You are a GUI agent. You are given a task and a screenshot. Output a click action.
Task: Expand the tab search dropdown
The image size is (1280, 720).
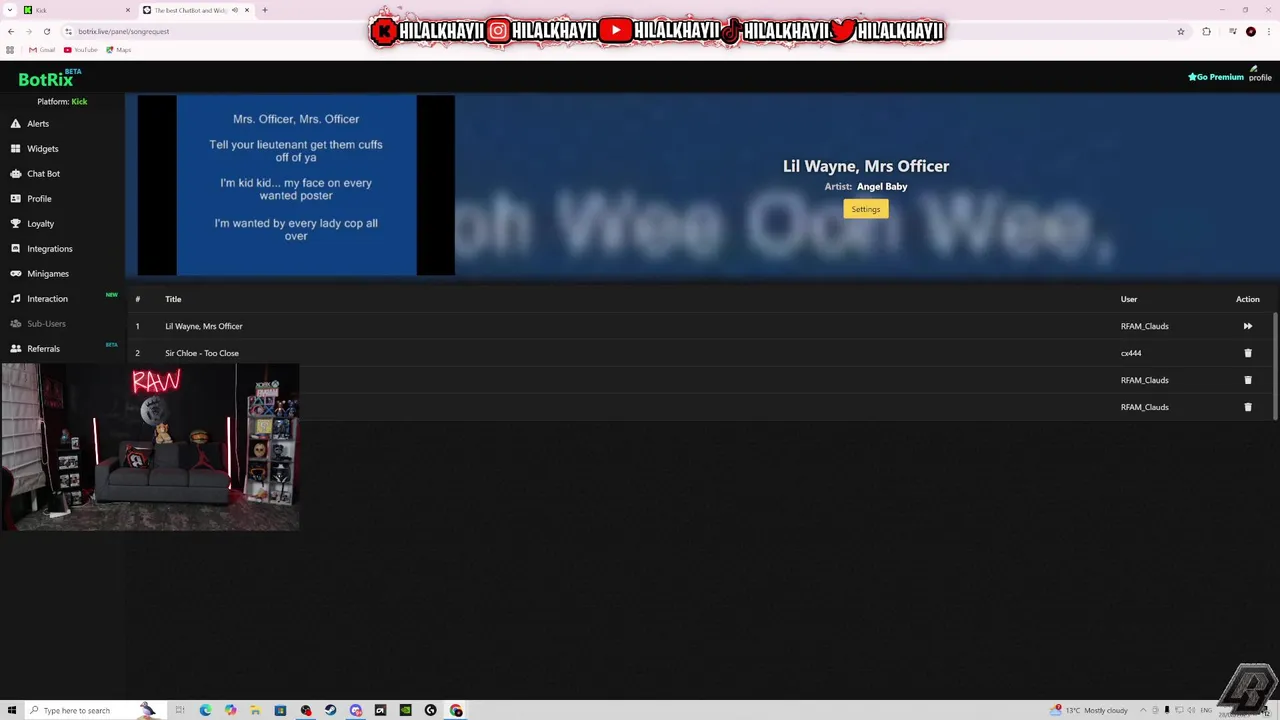click(10, 10)
